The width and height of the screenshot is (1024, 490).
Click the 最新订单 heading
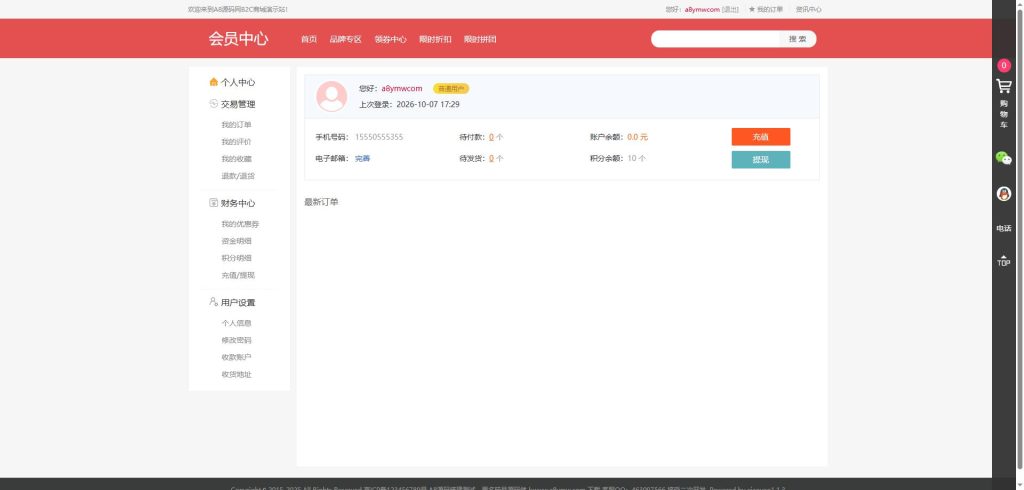[321, 202]
